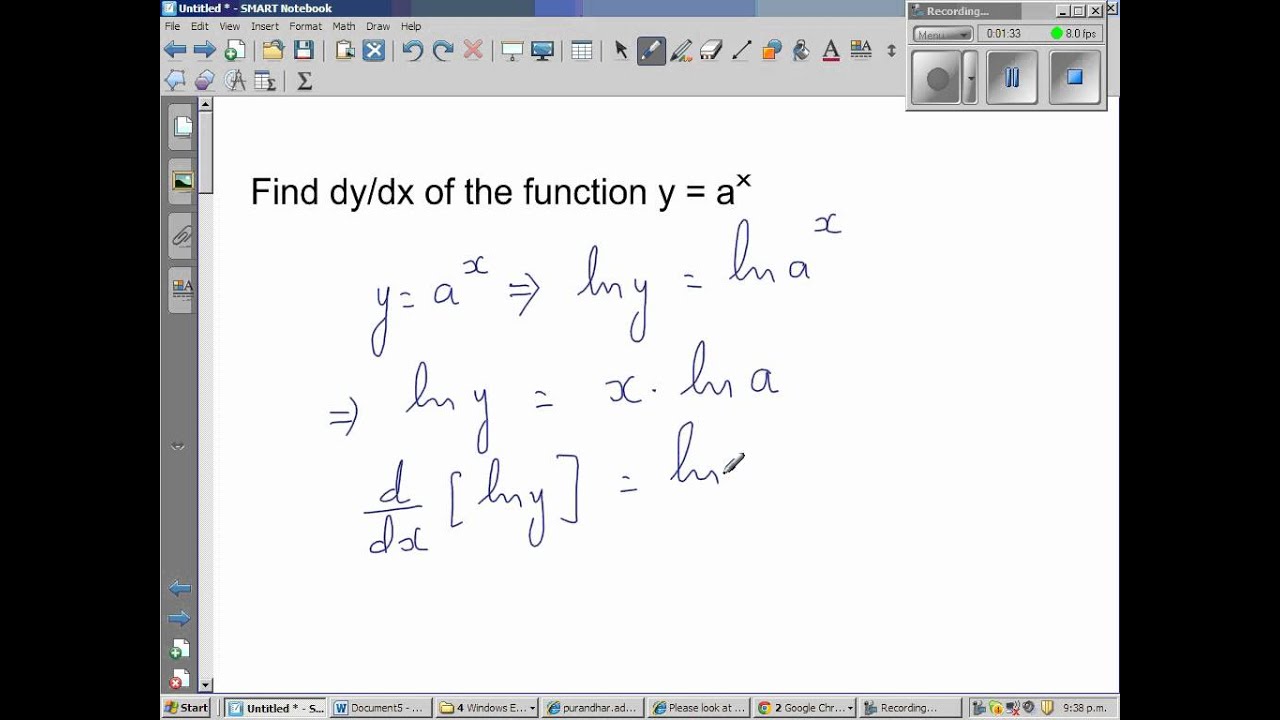Add a new blank page

234,50
